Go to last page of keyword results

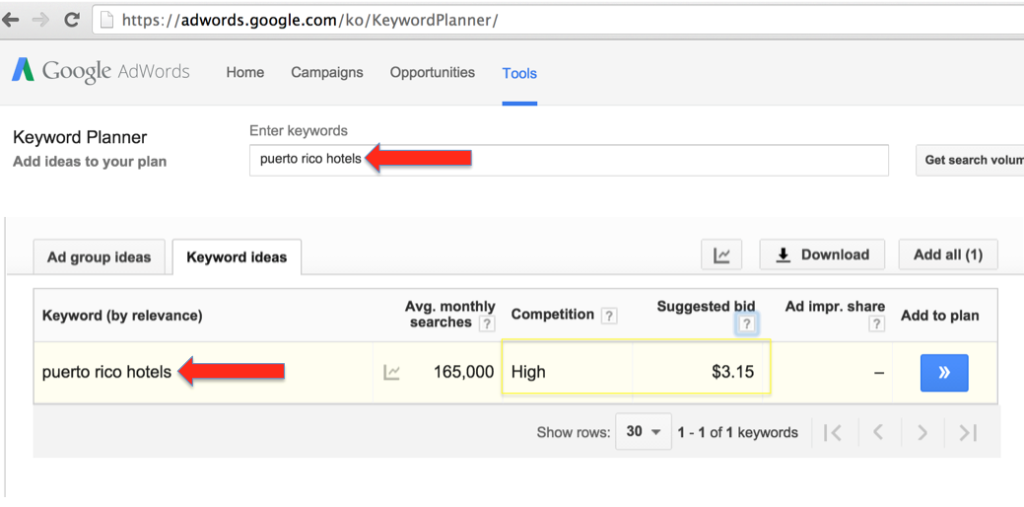coord(968,433)
